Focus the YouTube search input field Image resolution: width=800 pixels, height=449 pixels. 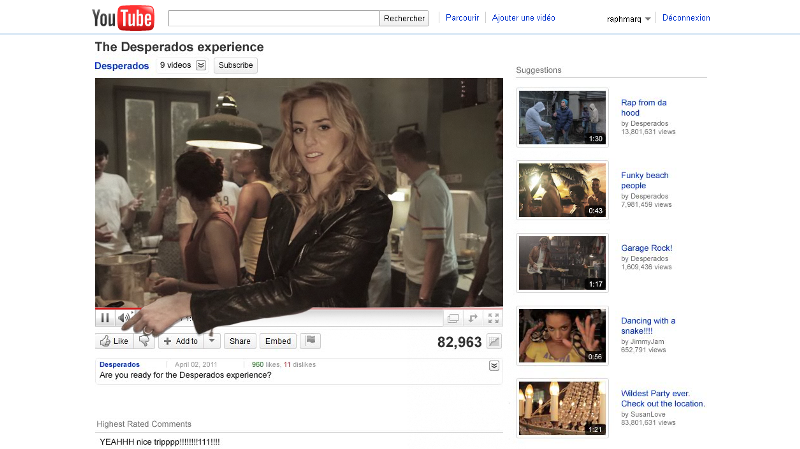coord(274,18)
